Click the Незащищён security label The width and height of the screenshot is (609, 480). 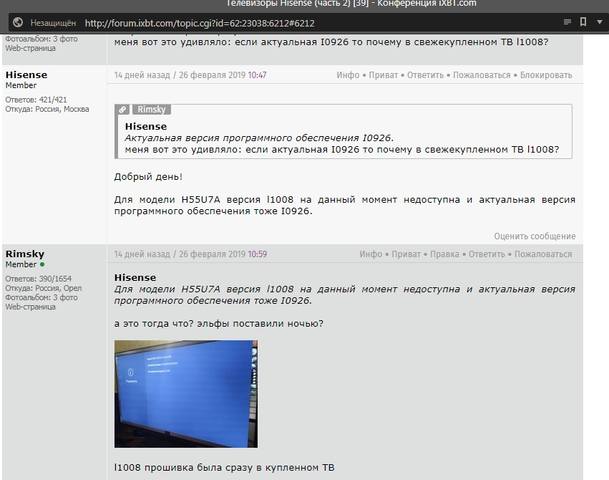pos(53,23)
